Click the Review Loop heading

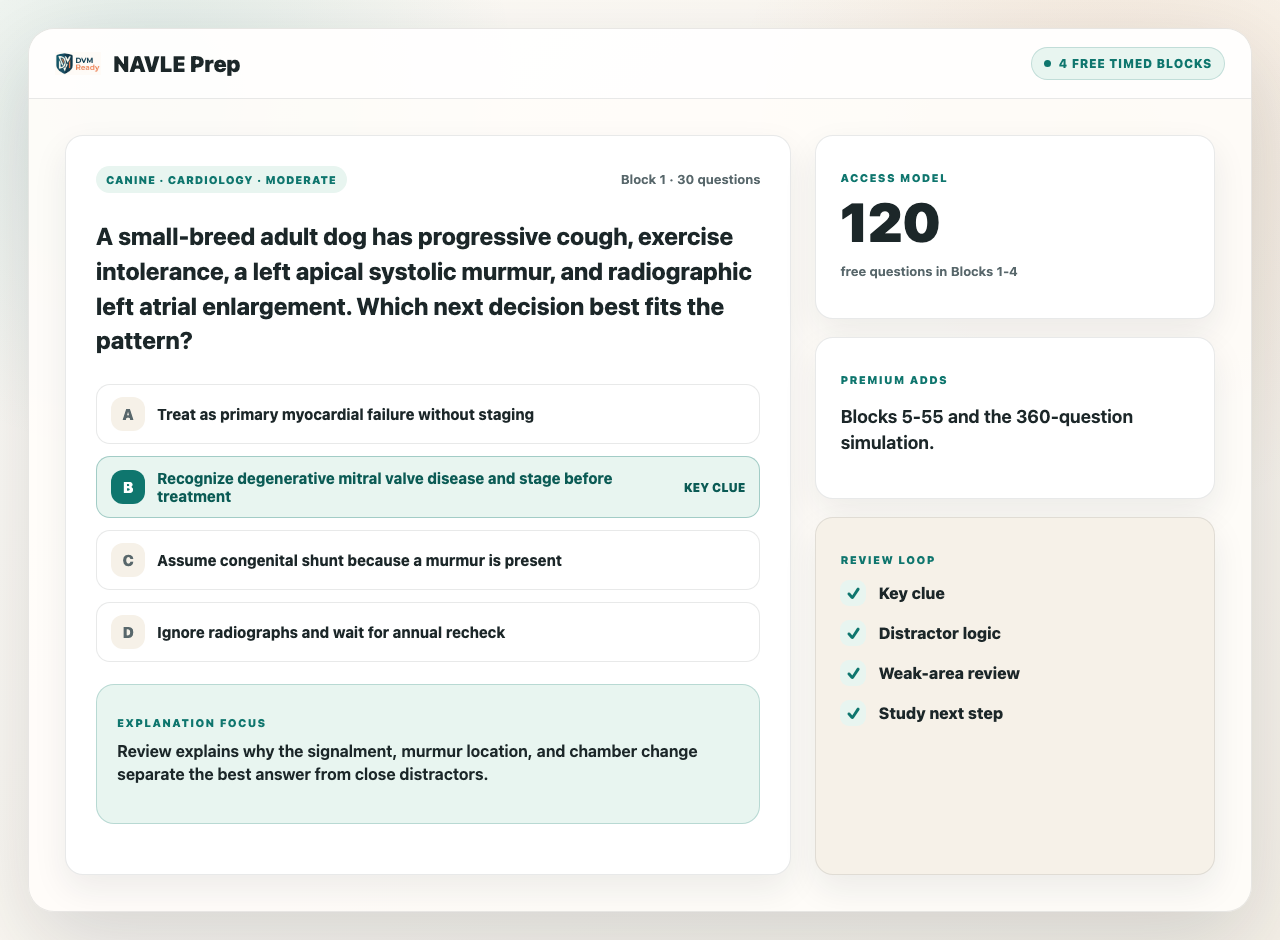[x=888, y=560]
